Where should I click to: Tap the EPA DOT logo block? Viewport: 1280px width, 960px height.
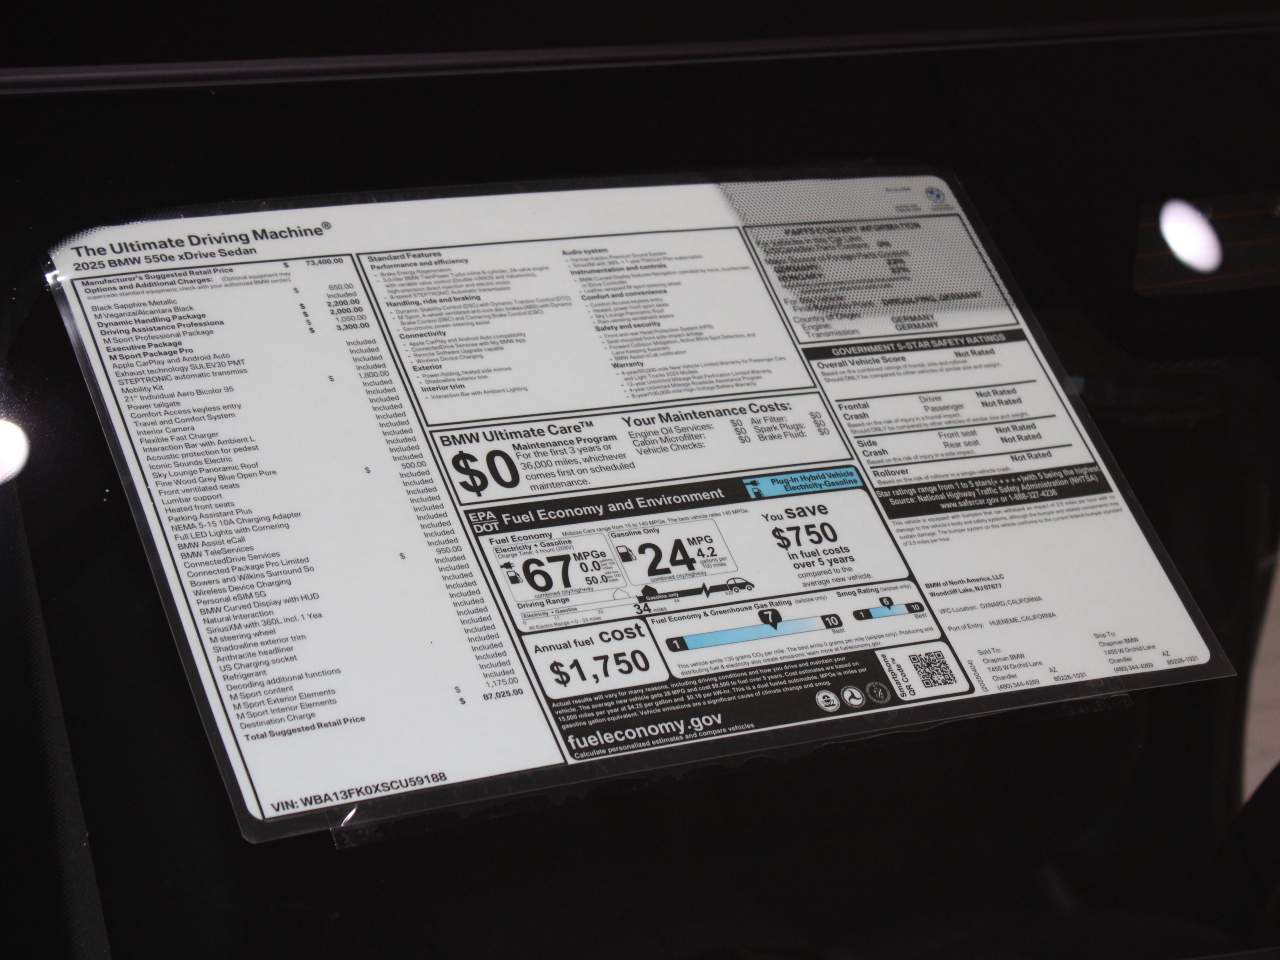pyautogui.click(x=484, y=523)
